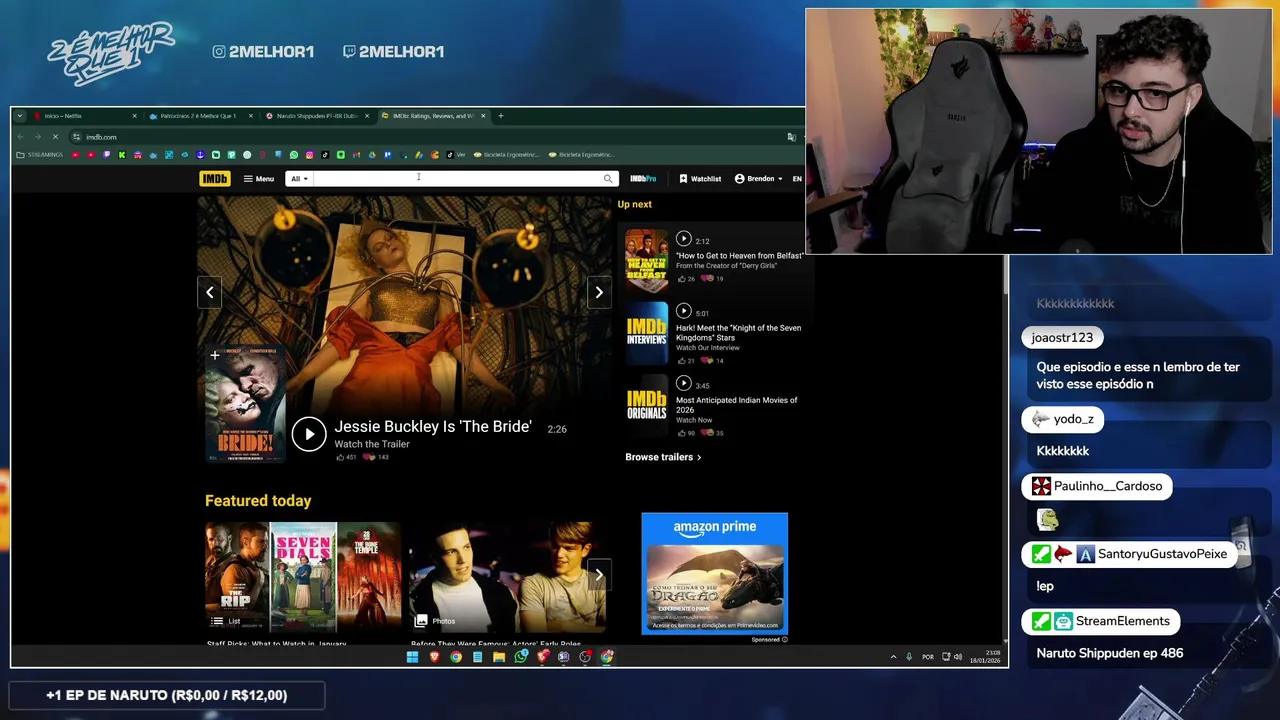The width and height of the screenshot is (1280, 720).
Task: Open a new browser tab
Action: (x=501, y=116)
